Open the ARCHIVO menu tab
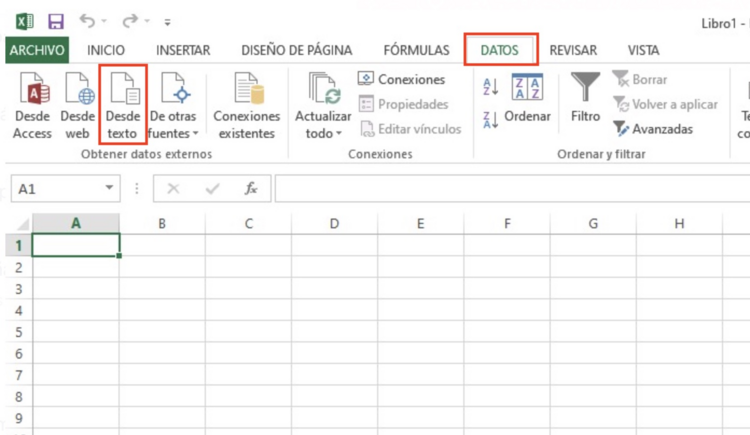 click(37, 50)
